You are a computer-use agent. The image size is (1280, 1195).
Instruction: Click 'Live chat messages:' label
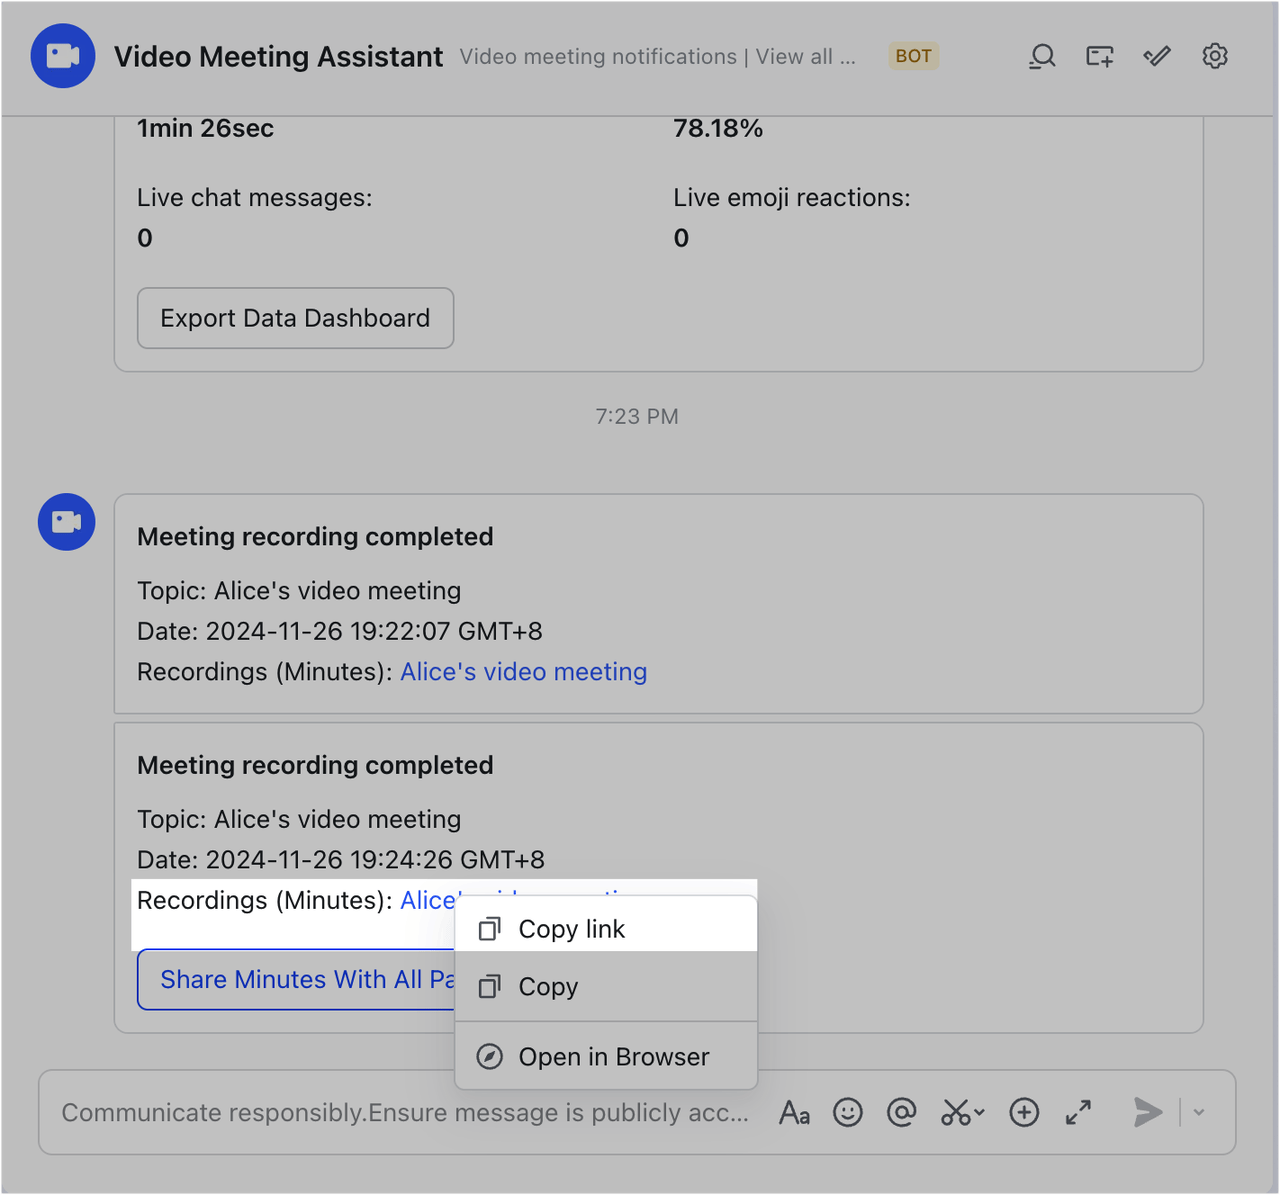(x=254, y=198)
